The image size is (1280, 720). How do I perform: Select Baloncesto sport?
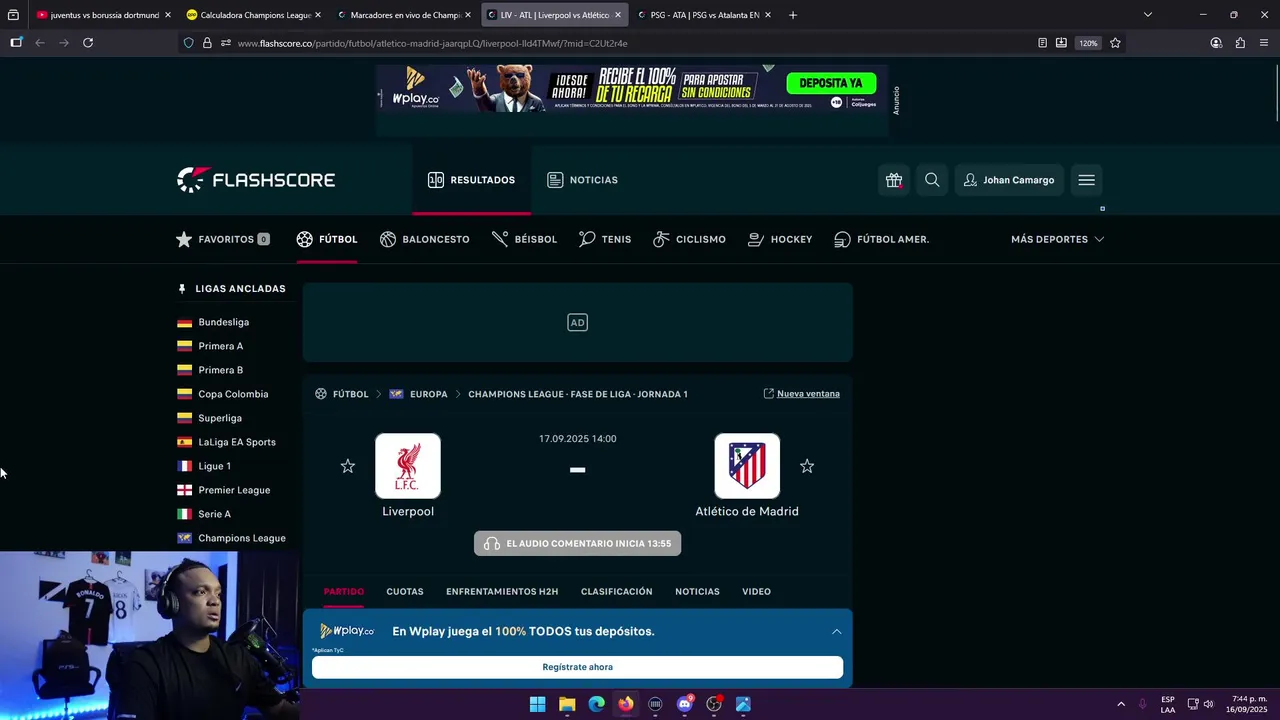(x=425, y=239)
